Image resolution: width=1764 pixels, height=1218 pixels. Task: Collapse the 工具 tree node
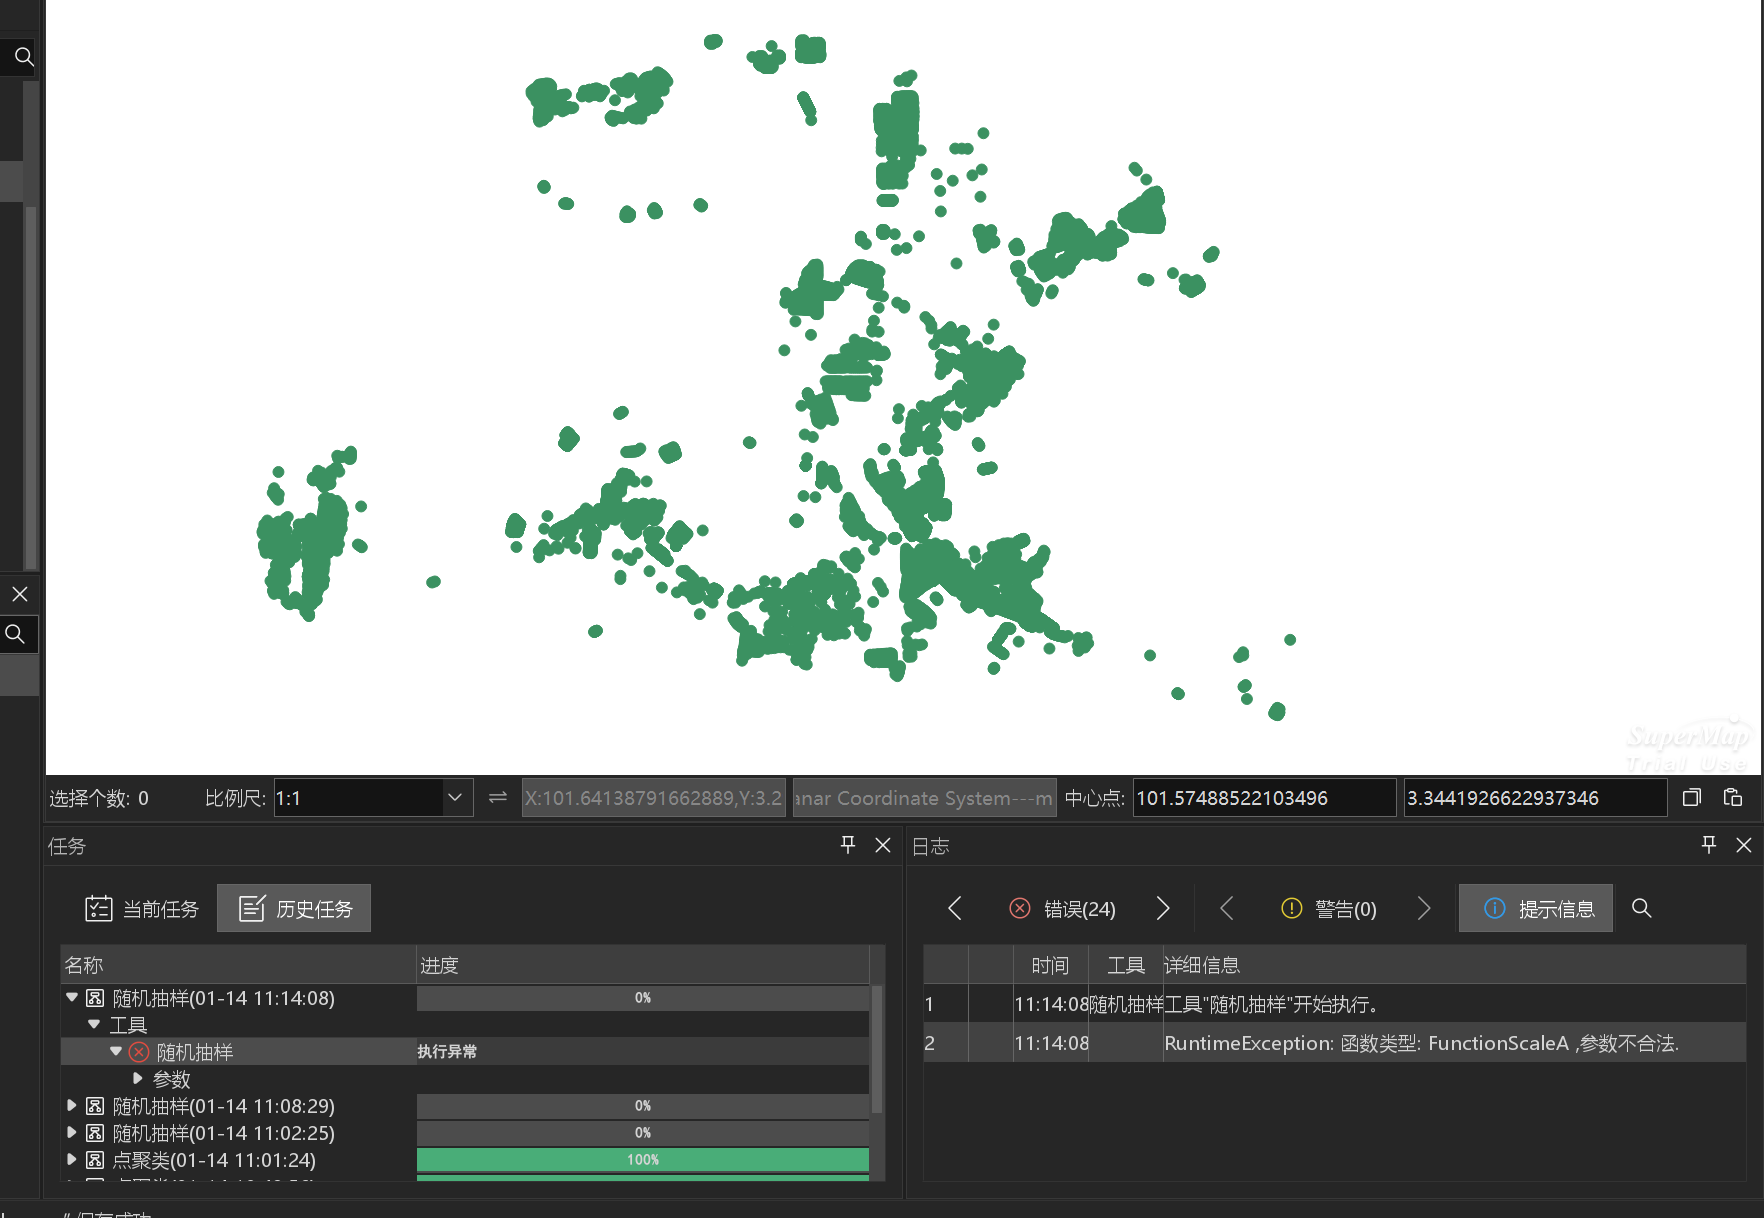coord(94,1024)
